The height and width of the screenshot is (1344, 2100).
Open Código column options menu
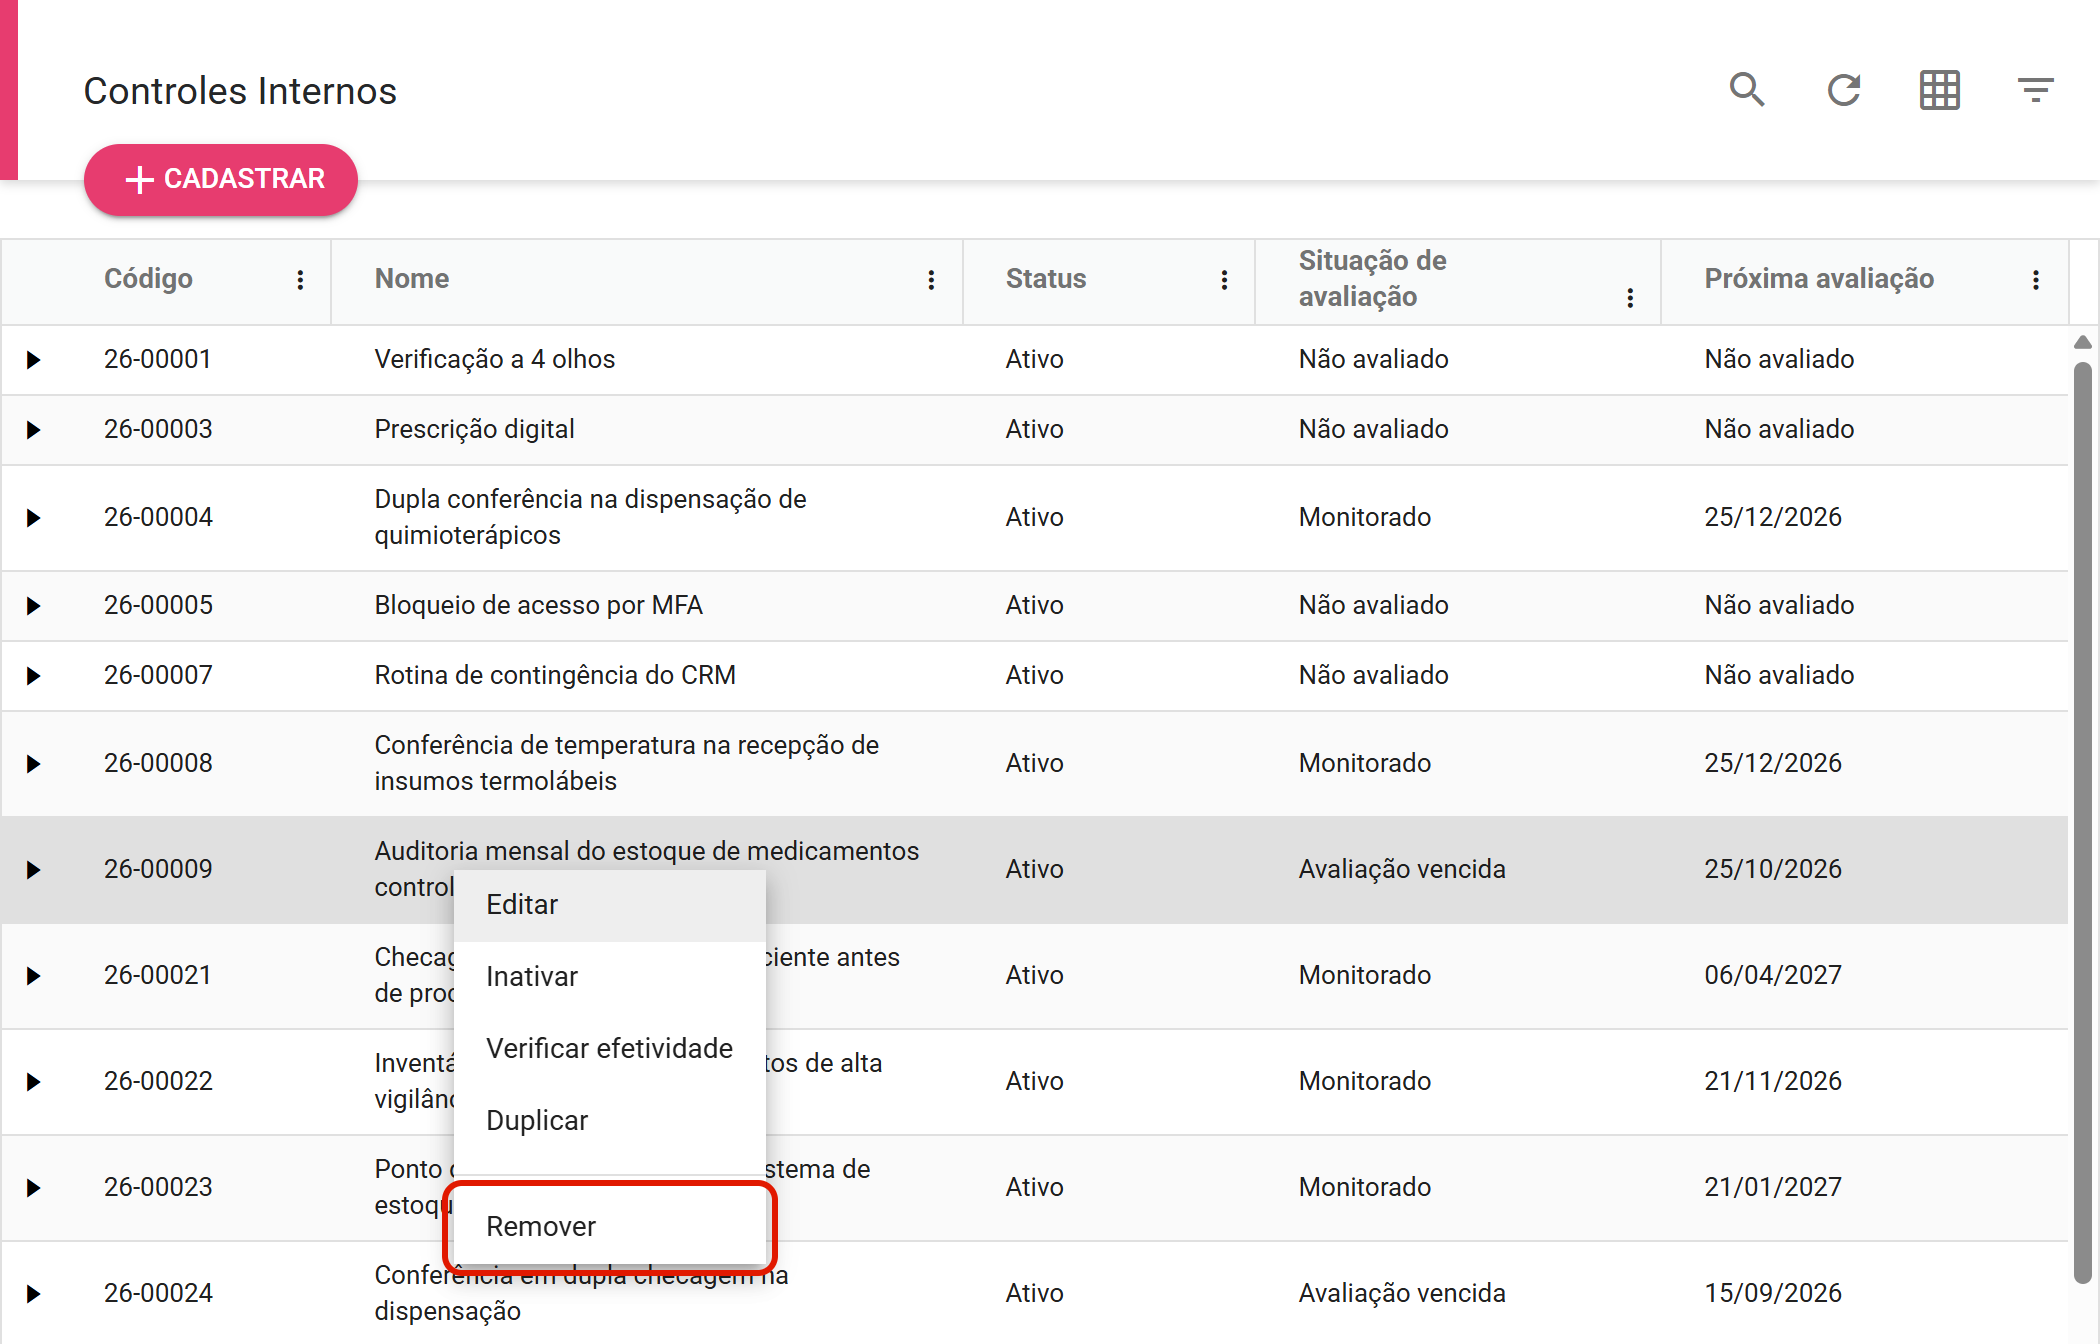click(300, 280)
